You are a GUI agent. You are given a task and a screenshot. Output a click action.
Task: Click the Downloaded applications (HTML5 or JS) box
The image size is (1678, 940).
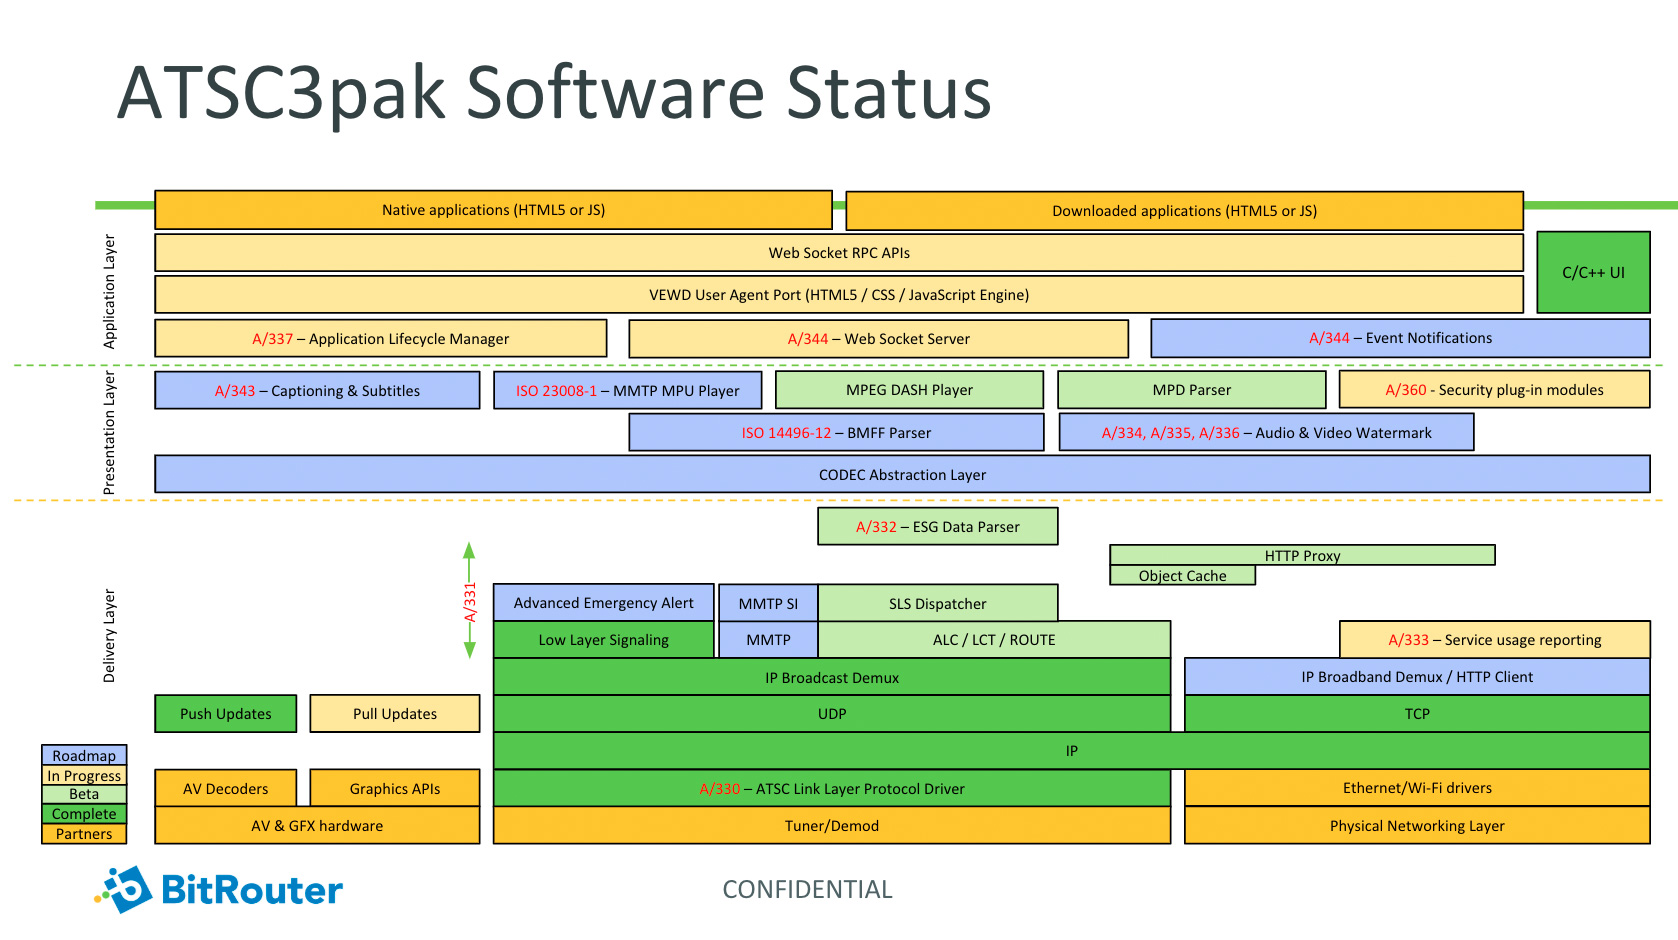click(1184, 211)
